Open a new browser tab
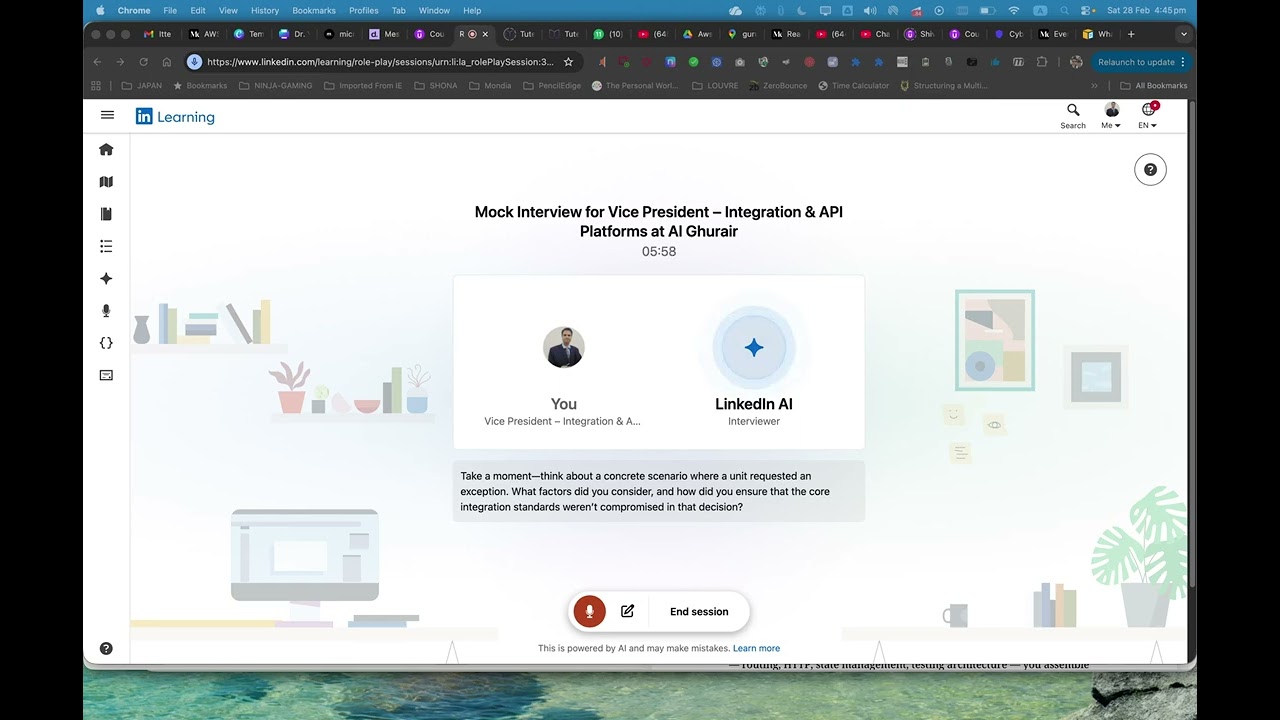 point(1131,34)
